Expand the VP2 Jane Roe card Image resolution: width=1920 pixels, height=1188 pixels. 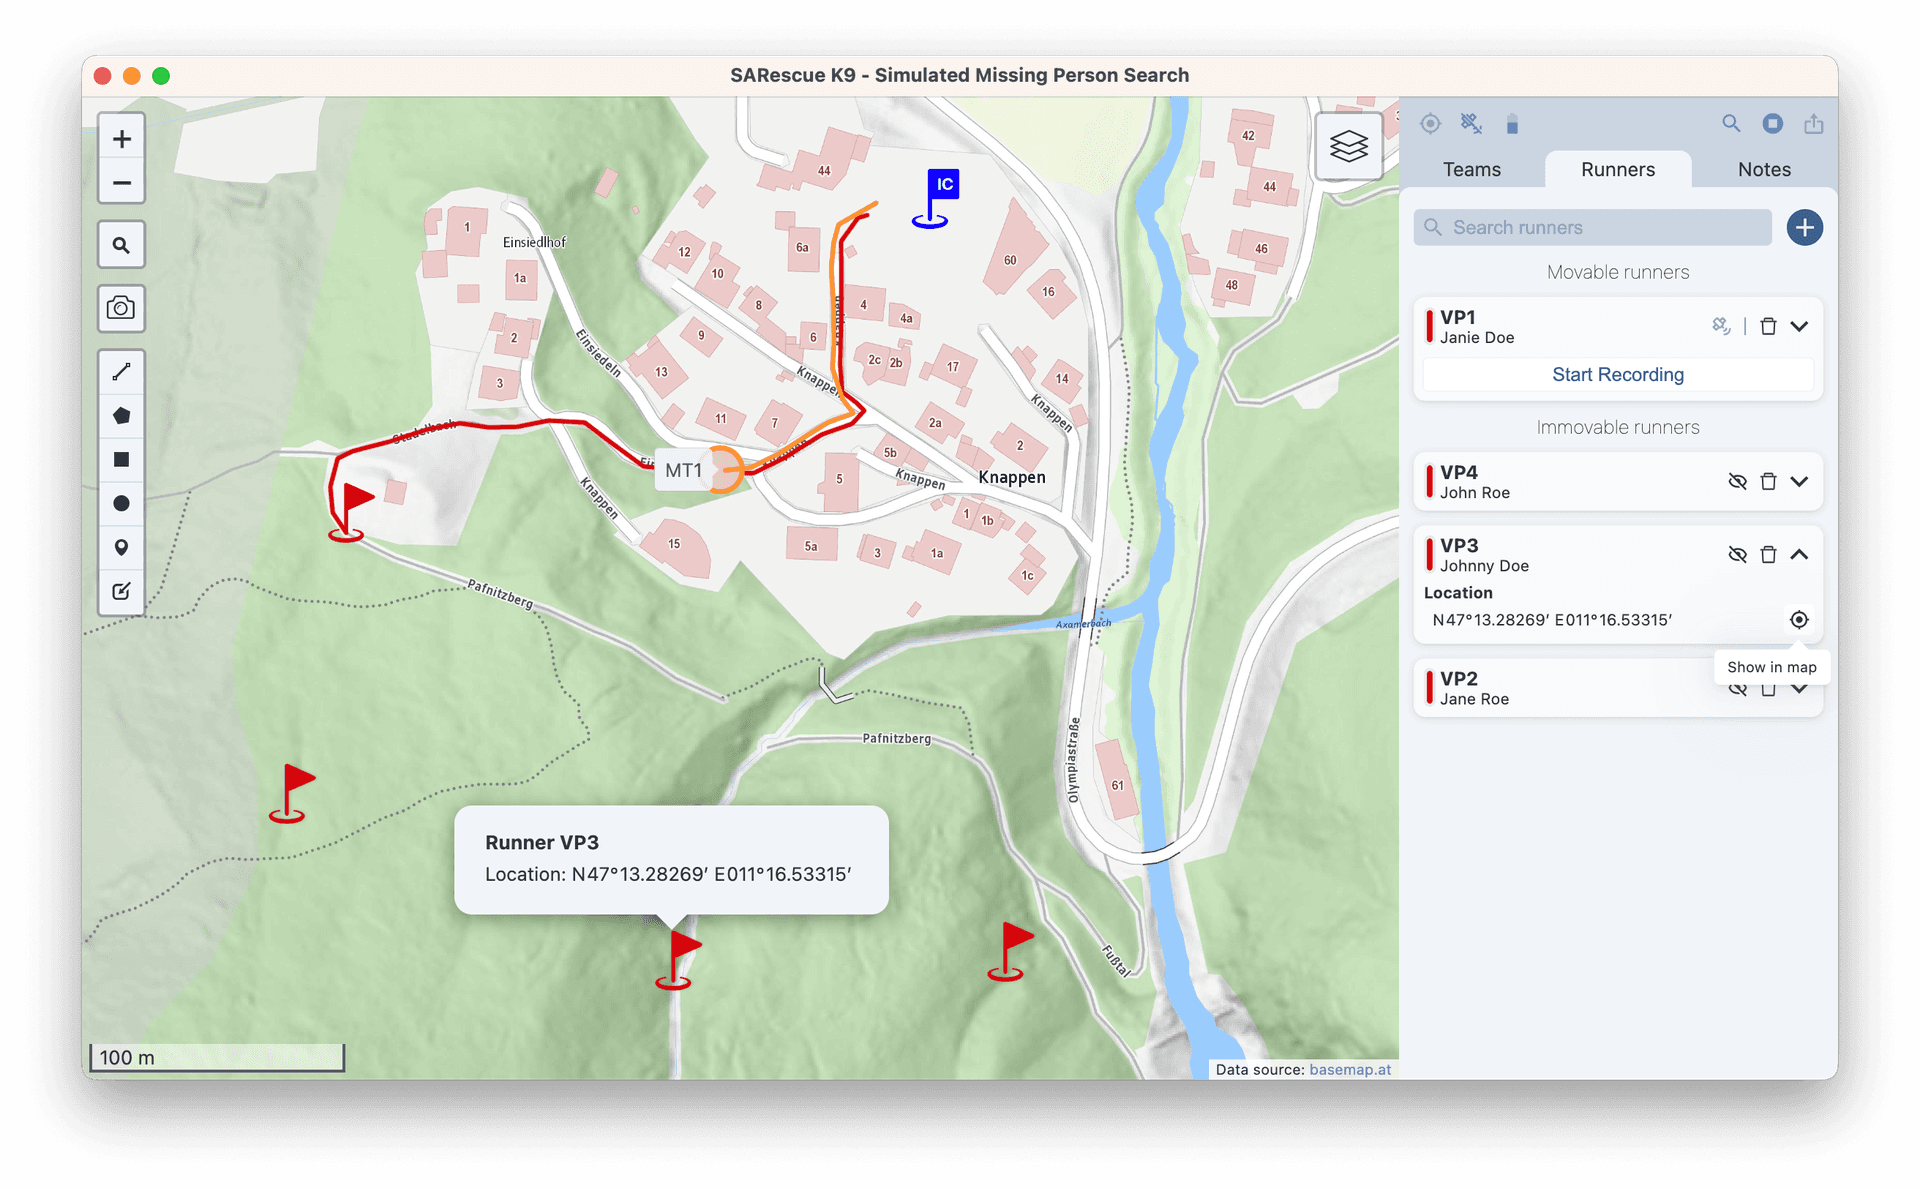click(1799, 689)
